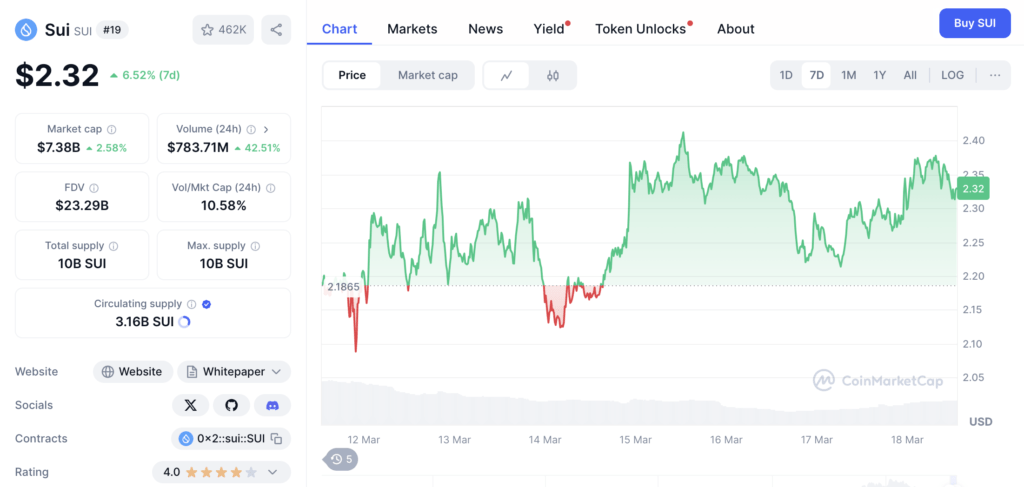Viewport: 1024px width, 487px height.
Task: Click the Sui coin logo icon
Action: pyautogui.click(x=27, y=29)
